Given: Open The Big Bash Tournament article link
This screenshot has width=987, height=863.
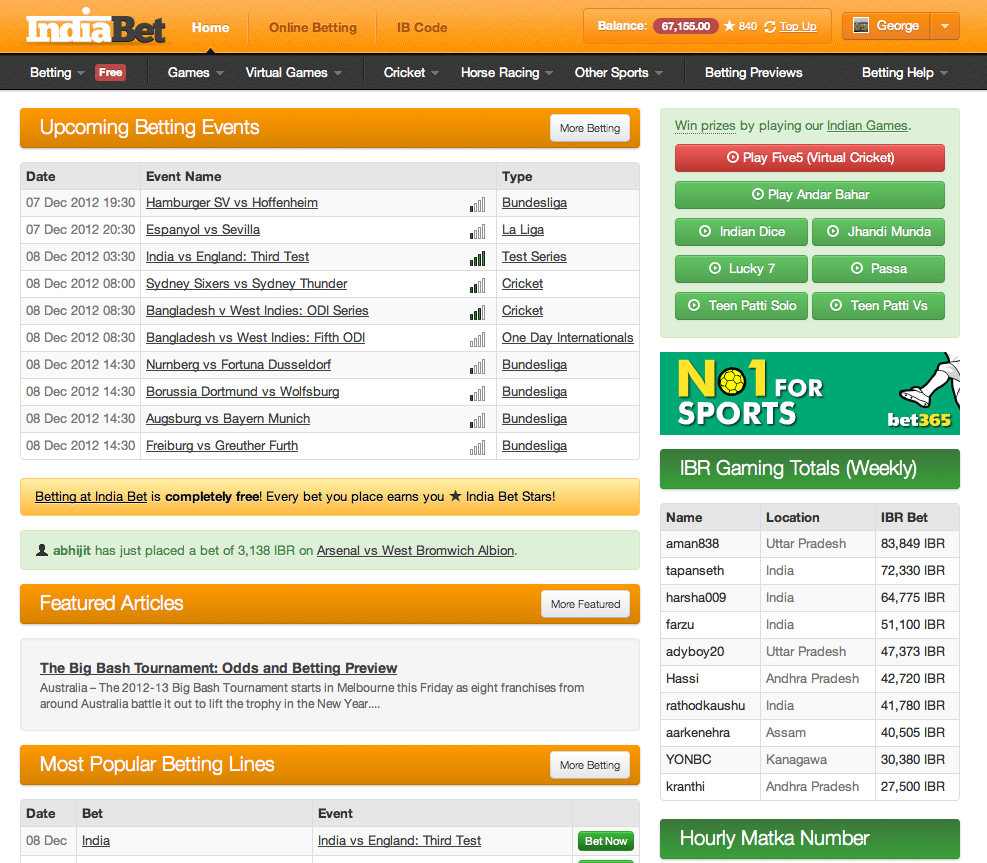Looking at the screenshot, I should (x=218, y=668).
